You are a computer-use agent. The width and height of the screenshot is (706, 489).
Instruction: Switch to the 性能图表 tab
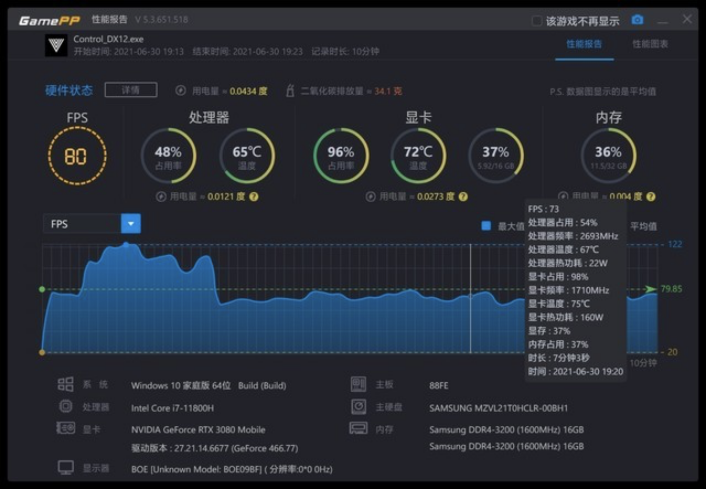(650, 44)
